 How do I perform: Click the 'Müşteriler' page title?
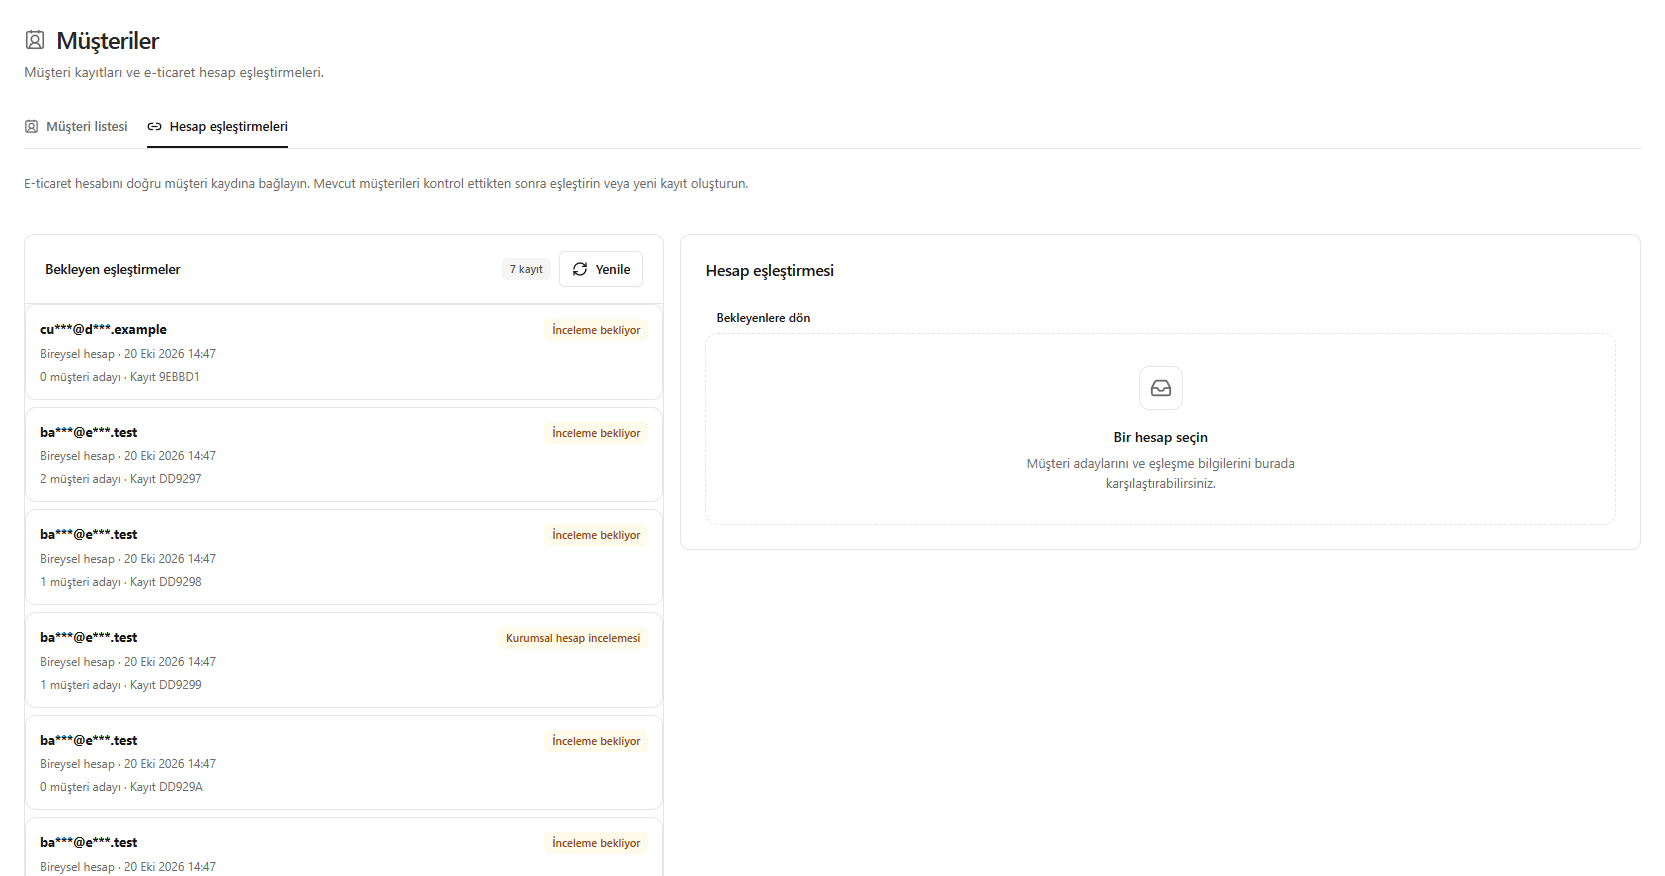108,41
